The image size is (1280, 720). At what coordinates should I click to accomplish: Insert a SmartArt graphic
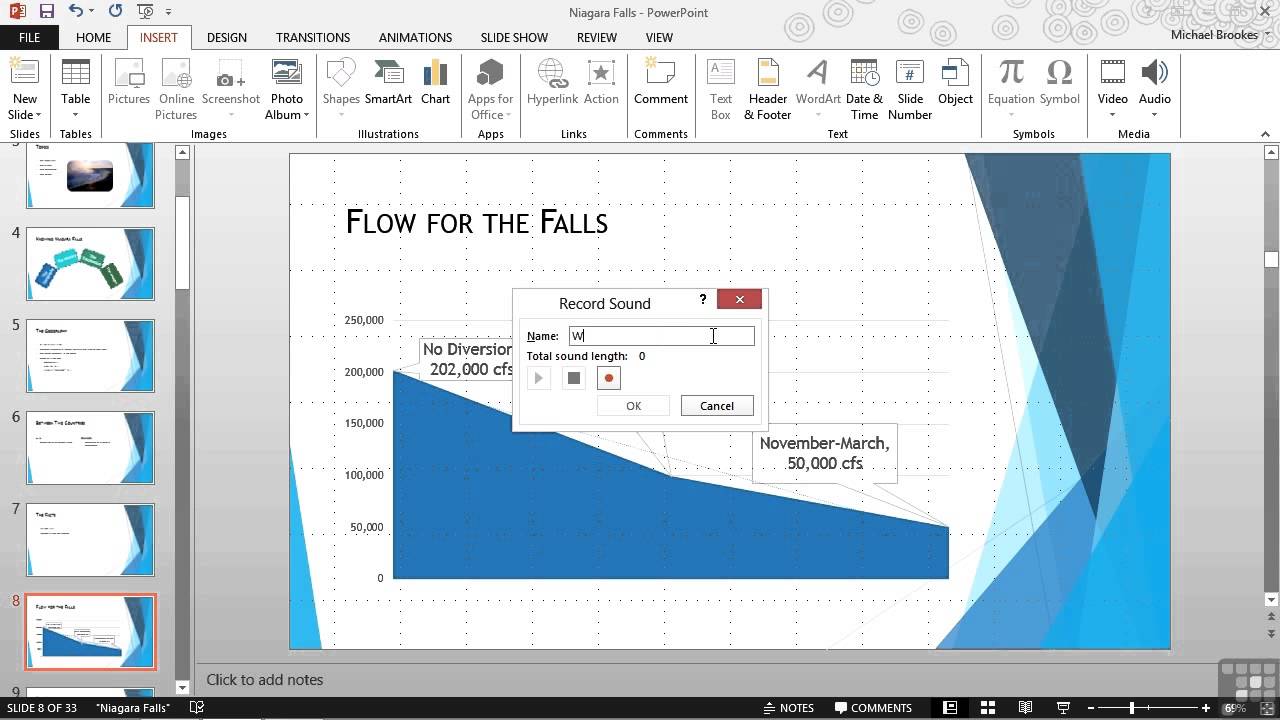[x=388, y=82]
